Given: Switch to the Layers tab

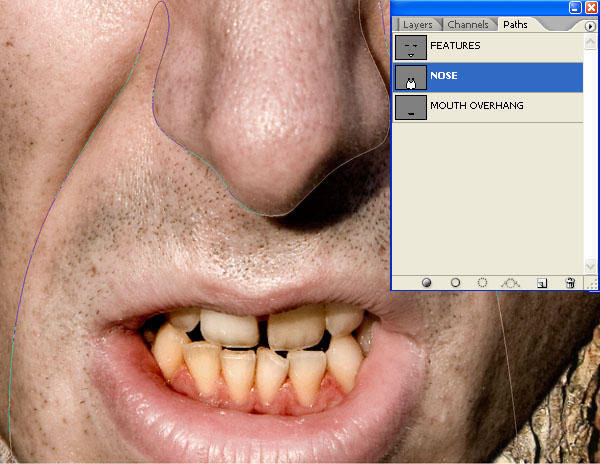Looking at the screenshot, I should click(417, 24).
